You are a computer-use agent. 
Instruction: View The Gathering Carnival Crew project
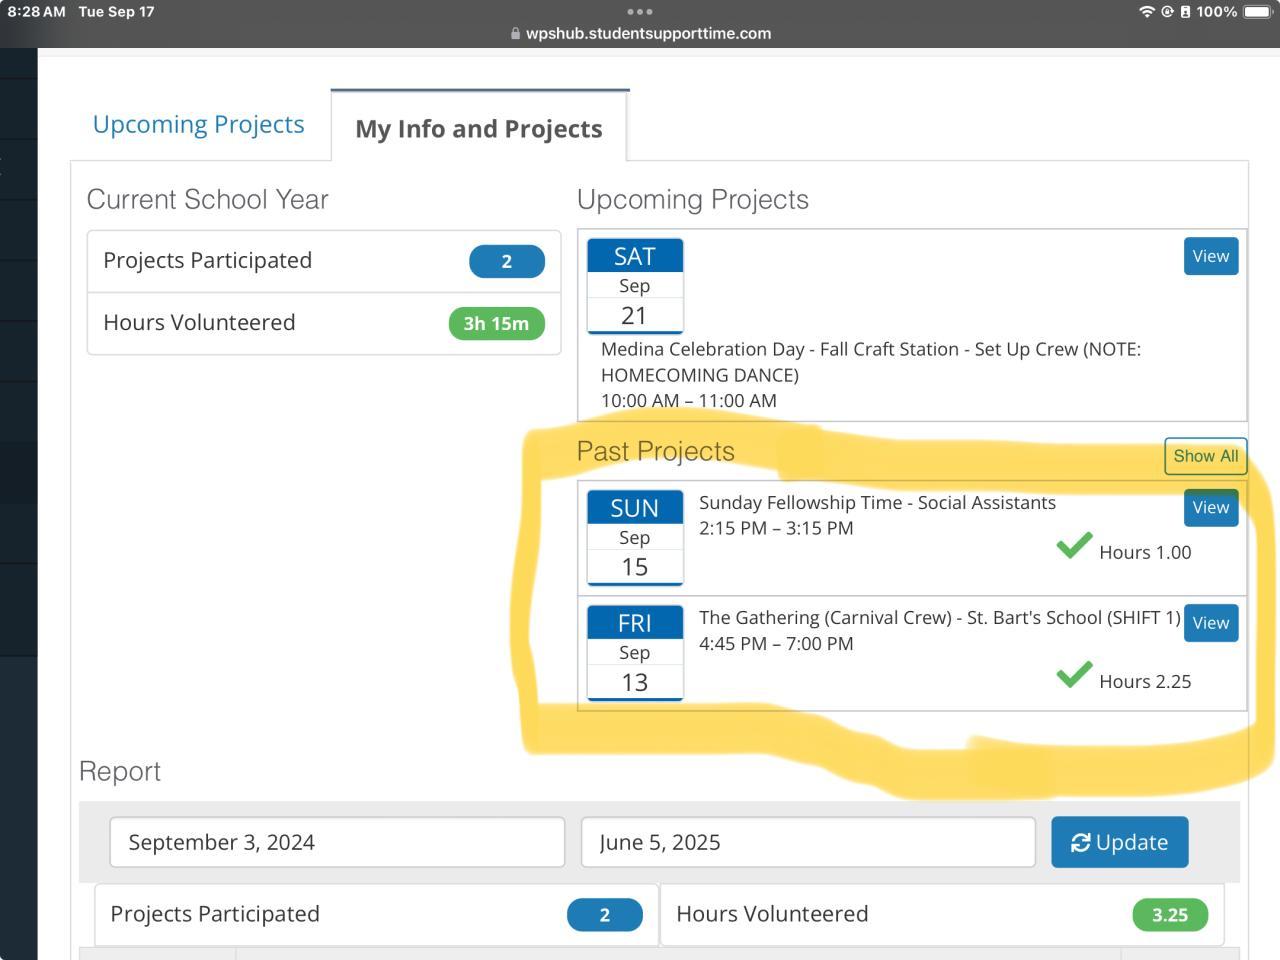(x=1210, y=623)
